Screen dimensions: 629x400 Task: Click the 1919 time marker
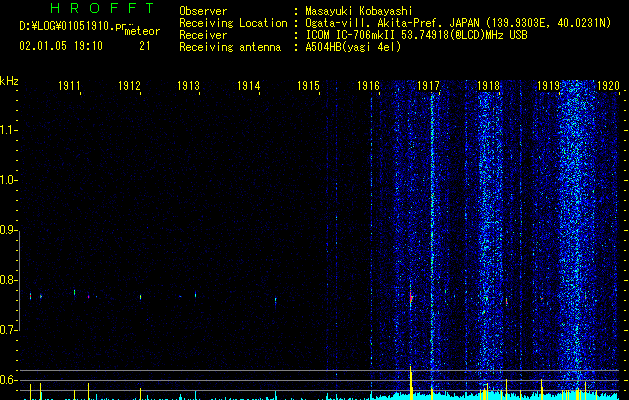click(548, 85)
